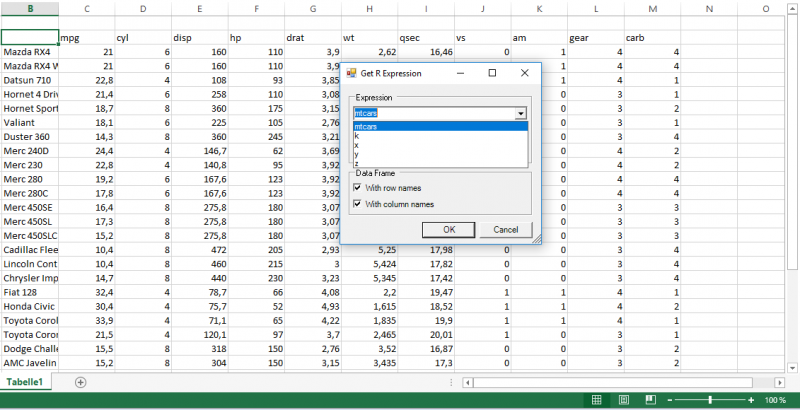Click OK in Get R Expression dialog
Viewport: 800px width, 410px height.
449,229
